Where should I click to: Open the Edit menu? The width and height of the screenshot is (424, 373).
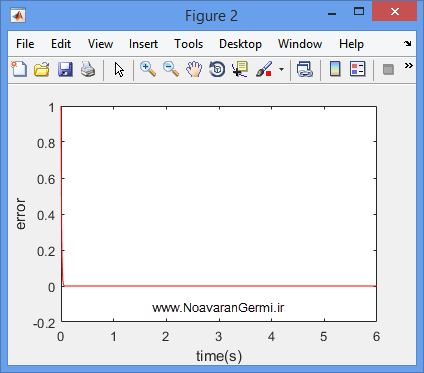(x=61, y=44)
